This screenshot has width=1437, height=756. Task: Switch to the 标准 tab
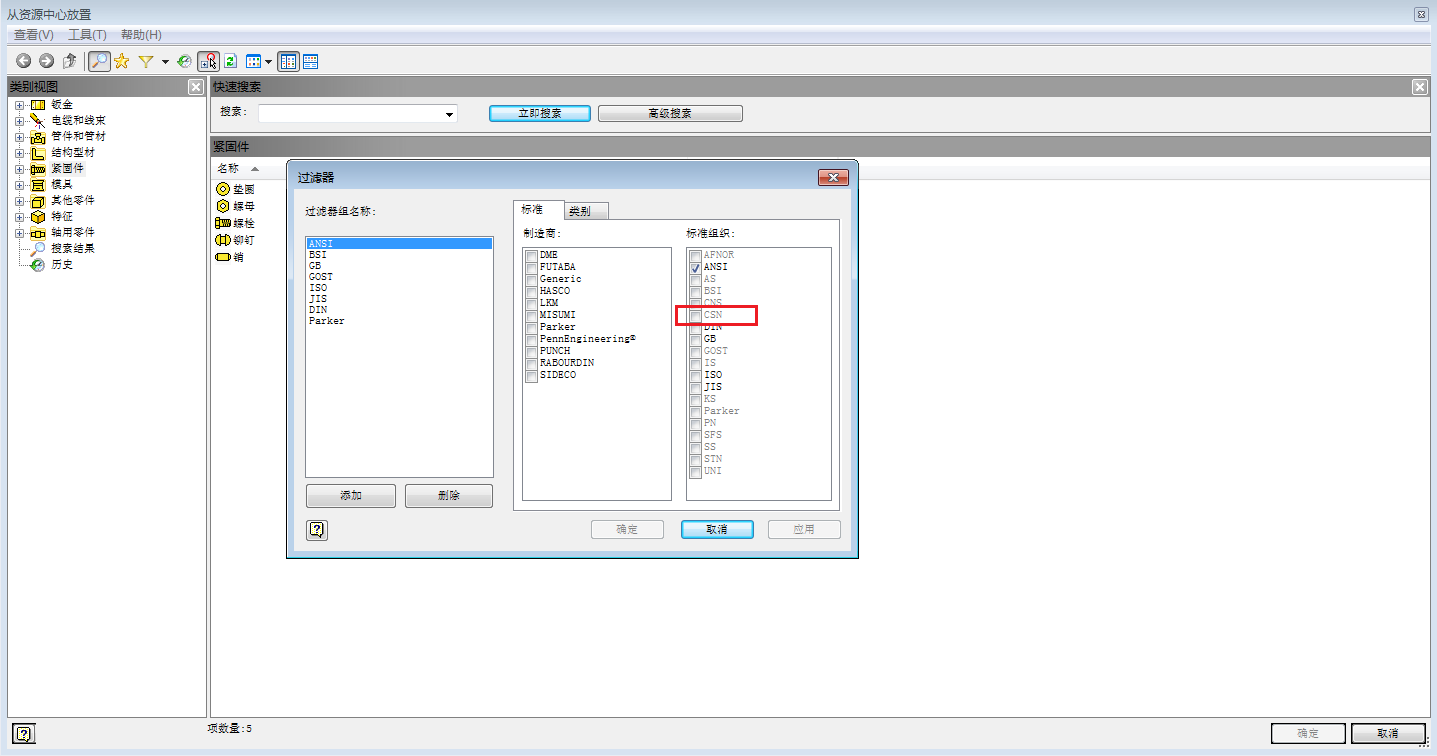[537, 209]
